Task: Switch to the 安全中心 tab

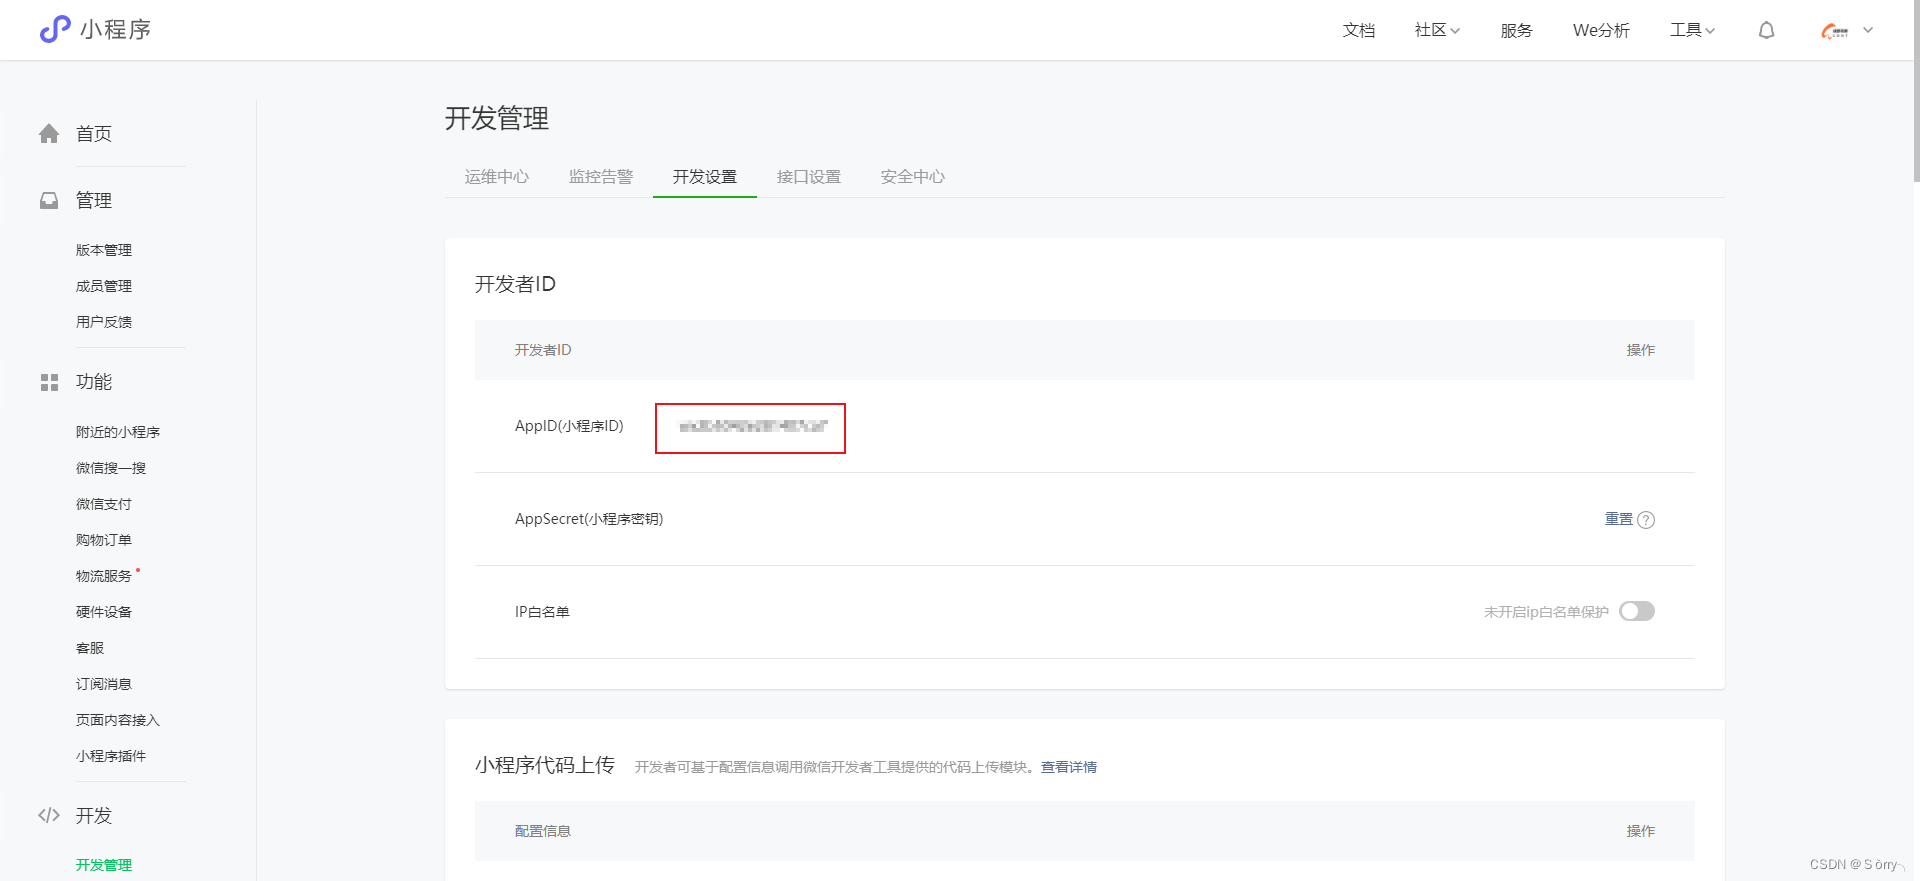Action: [x=913, y=176]
